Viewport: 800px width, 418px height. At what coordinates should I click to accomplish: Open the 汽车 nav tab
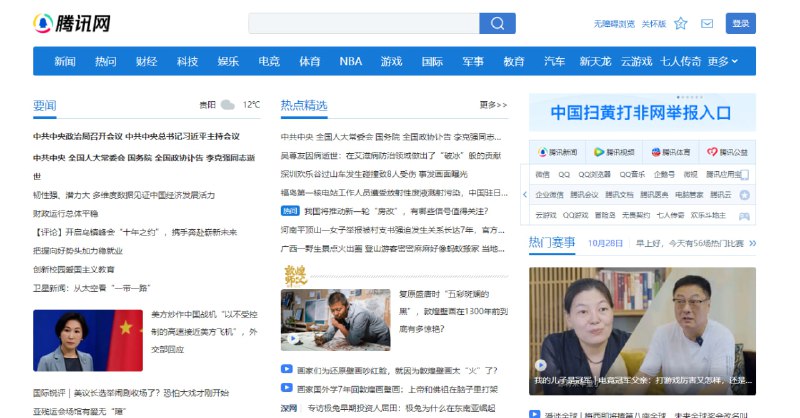click(555, 61)
